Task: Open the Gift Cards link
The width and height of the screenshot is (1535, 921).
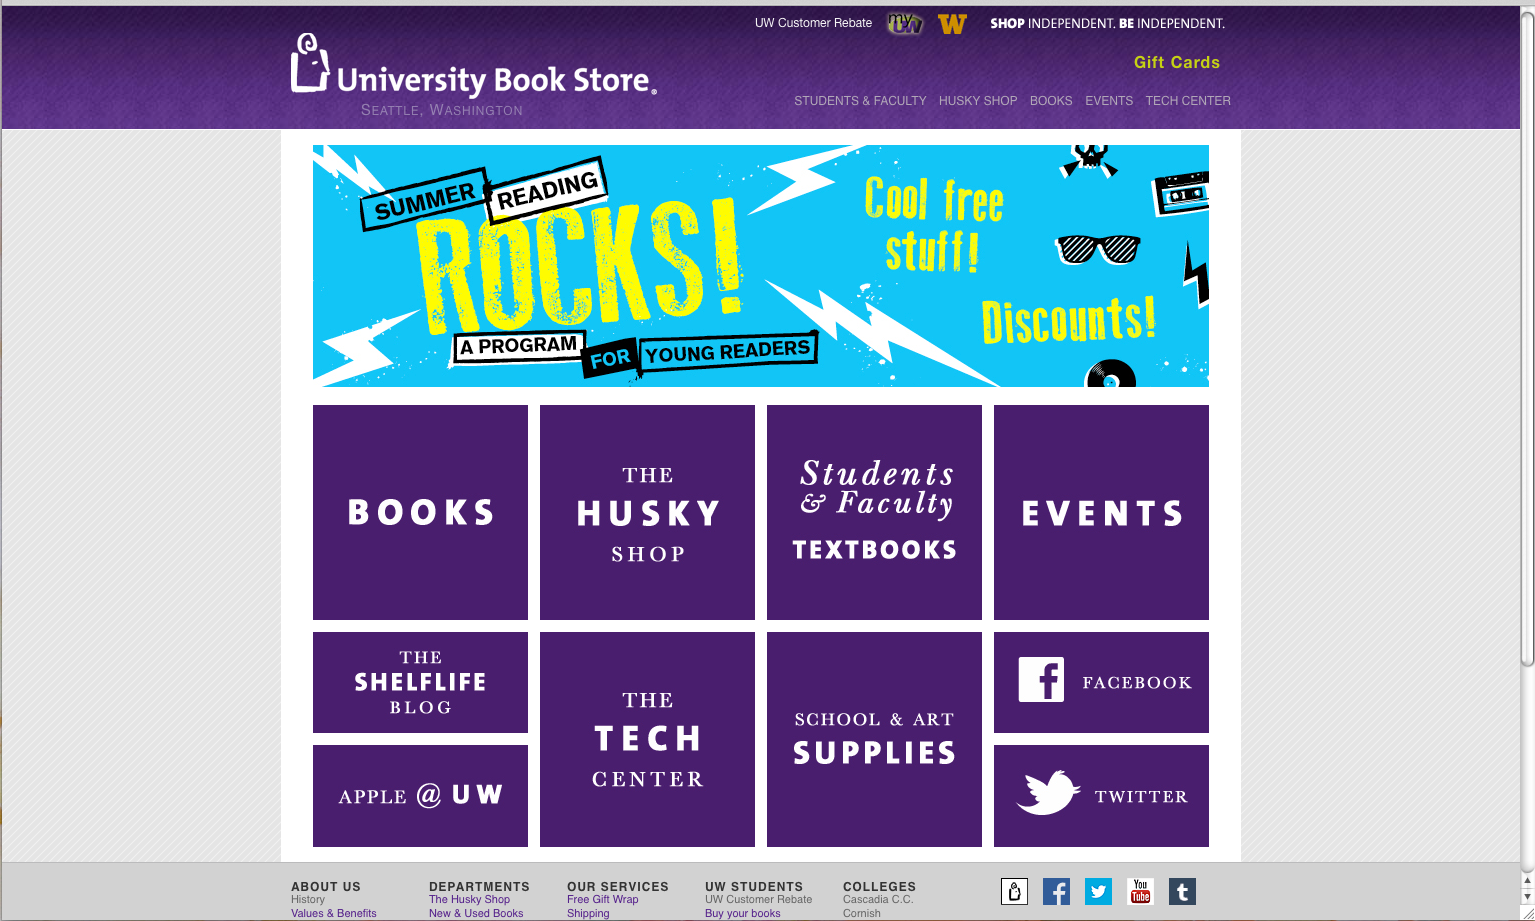Action: click(1177, 62)
